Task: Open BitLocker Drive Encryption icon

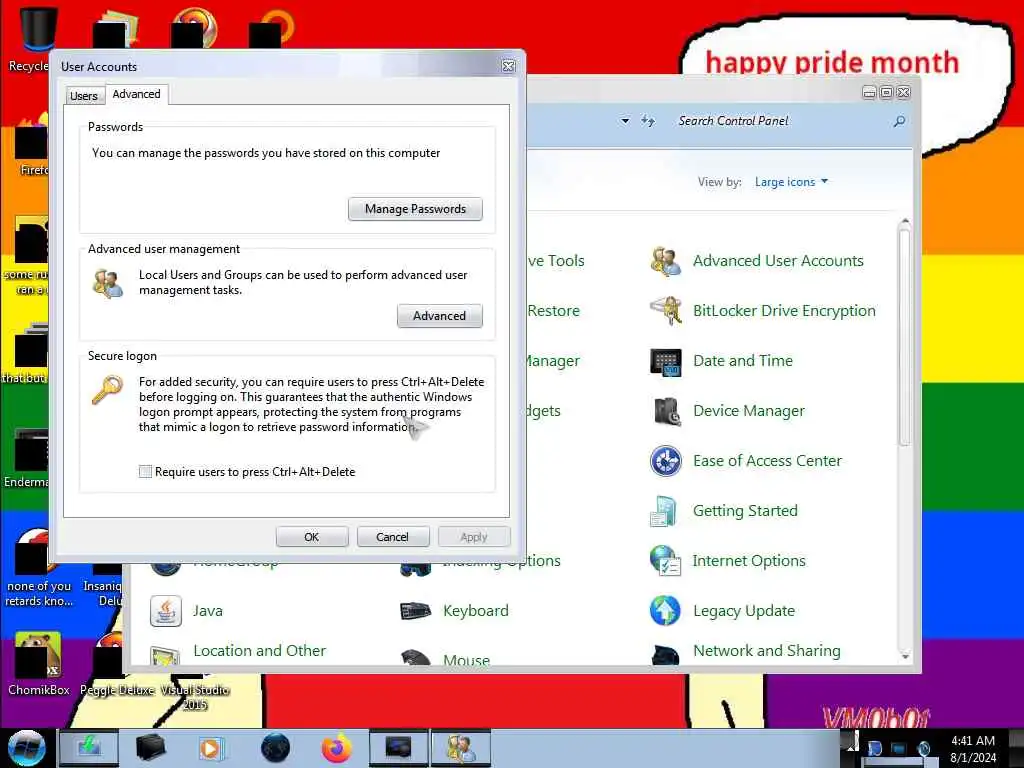Action: tap(665, 311)
